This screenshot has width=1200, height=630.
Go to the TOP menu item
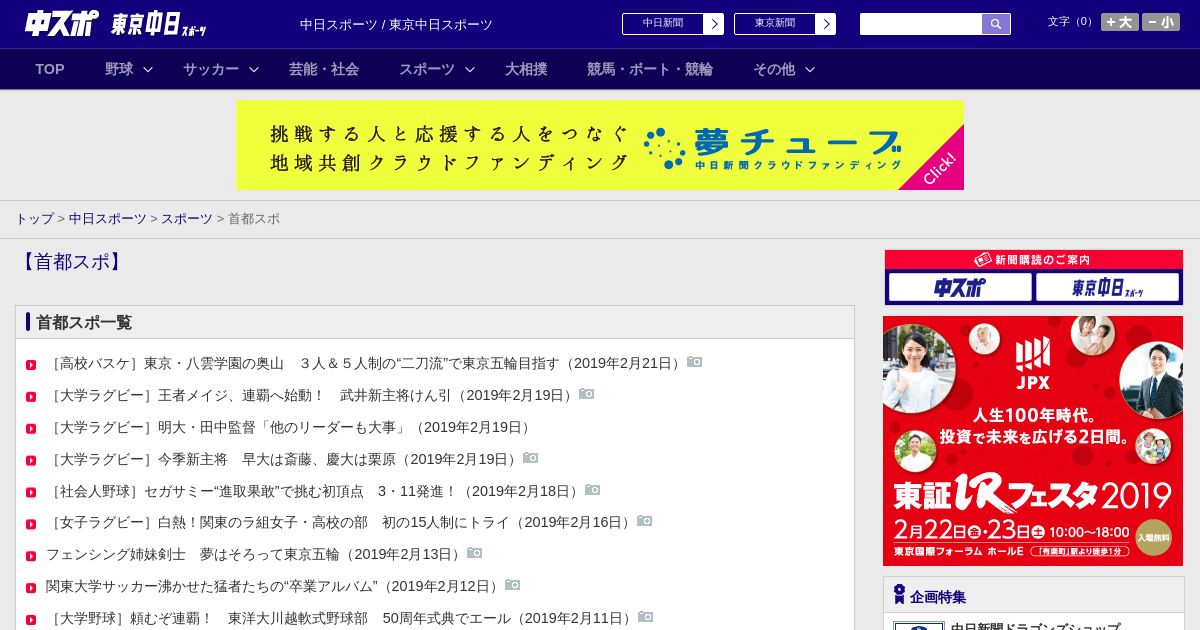pyautogui.click(x=50, y=69)
